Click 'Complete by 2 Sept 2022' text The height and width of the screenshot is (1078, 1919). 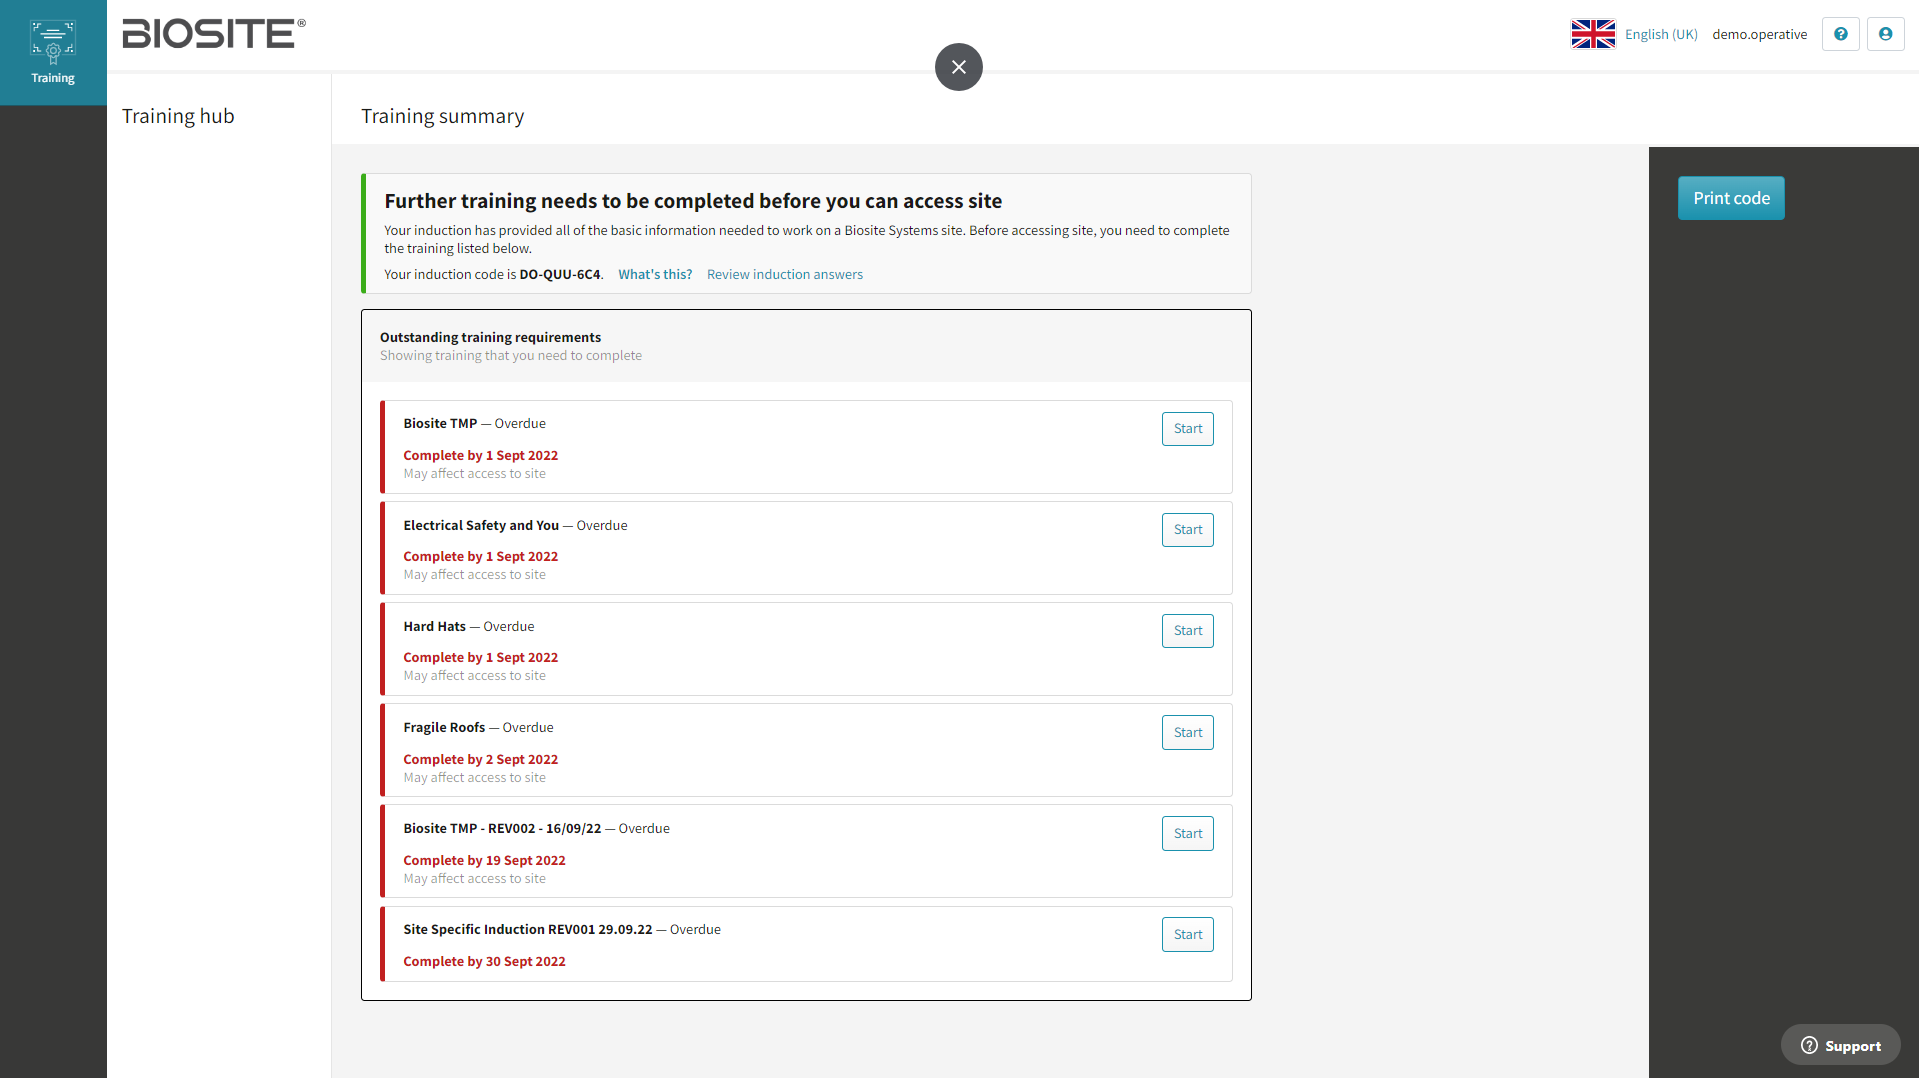click(480, 759)
